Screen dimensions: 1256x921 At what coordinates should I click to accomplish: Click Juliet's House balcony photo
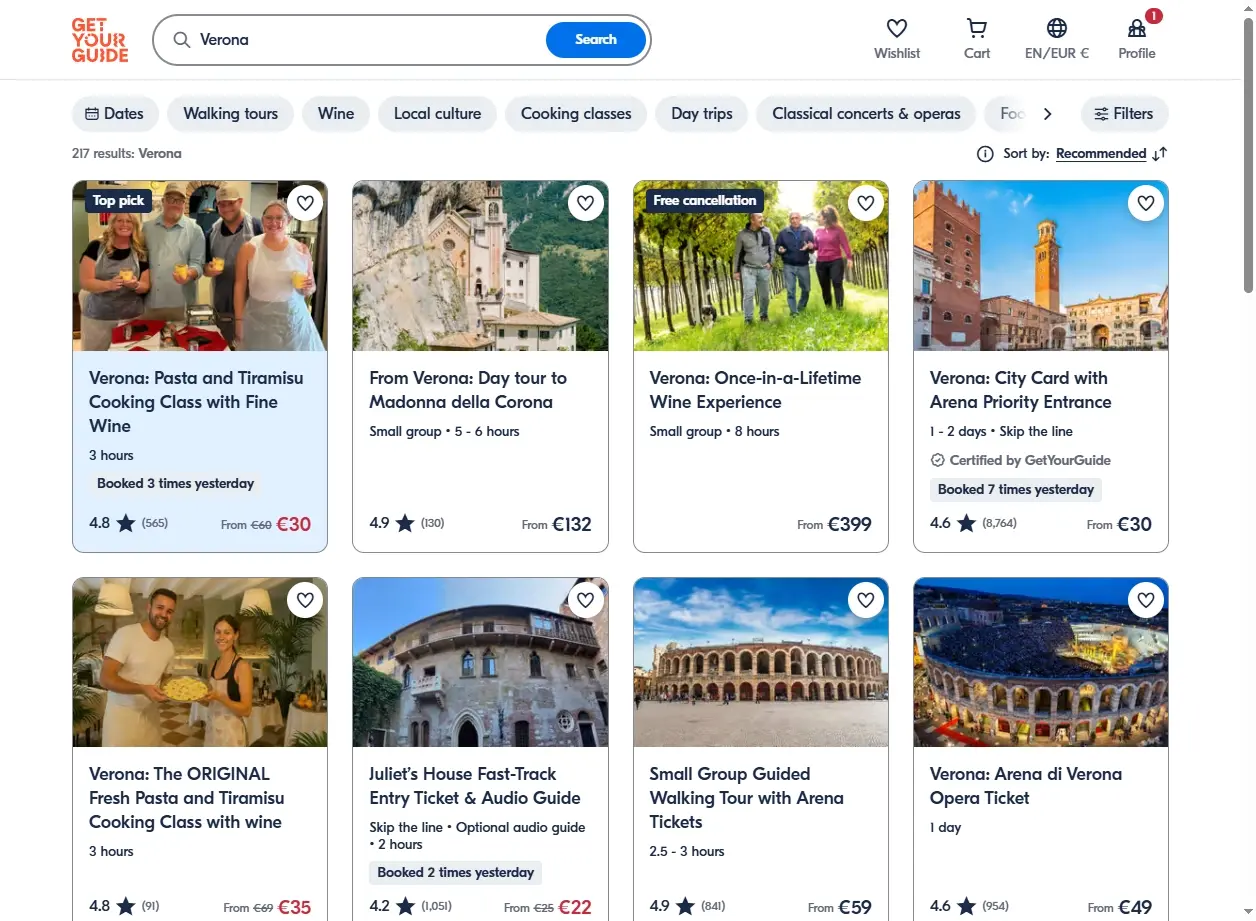pyautogui.click(x=480, y=662)
